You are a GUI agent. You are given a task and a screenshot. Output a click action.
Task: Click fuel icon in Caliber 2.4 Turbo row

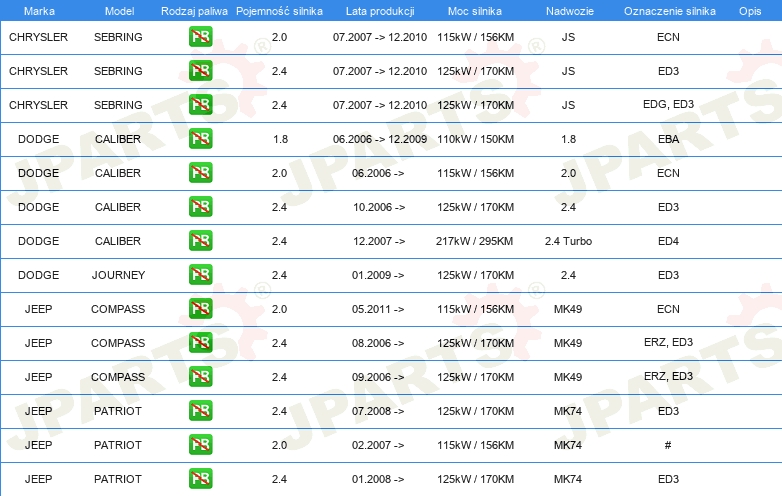[x=200, y=241]
